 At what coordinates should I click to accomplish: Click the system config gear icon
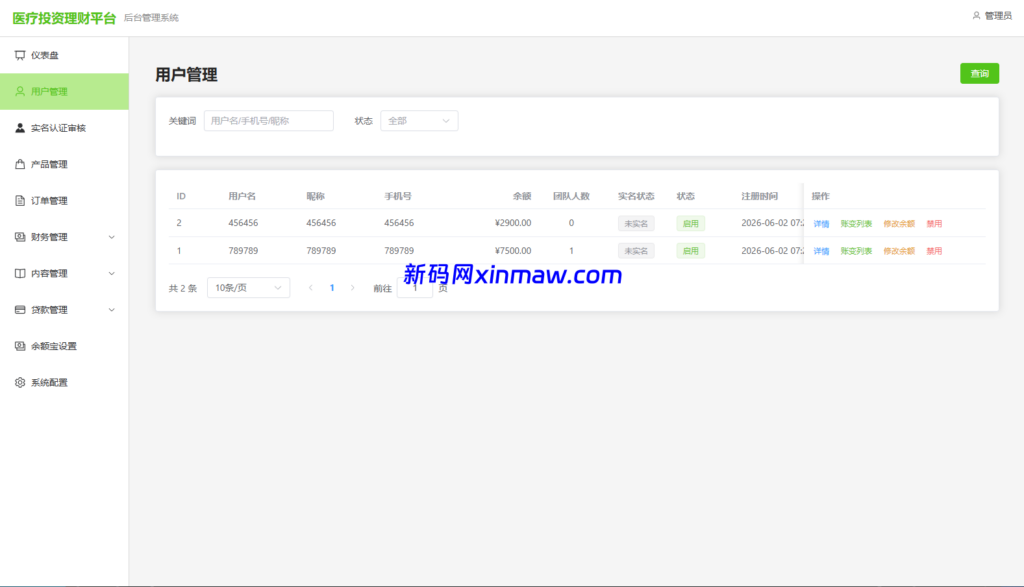click(x=20, y=383)
